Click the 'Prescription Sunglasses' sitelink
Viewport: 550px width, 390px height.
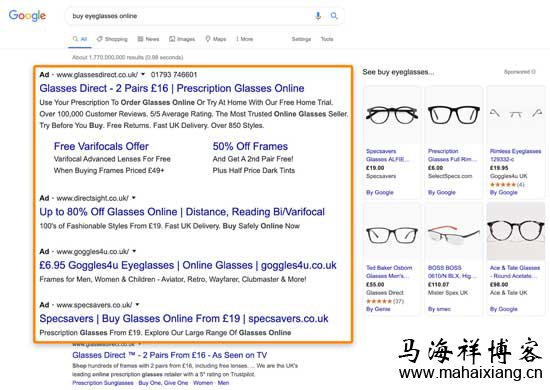coord(103,383)
